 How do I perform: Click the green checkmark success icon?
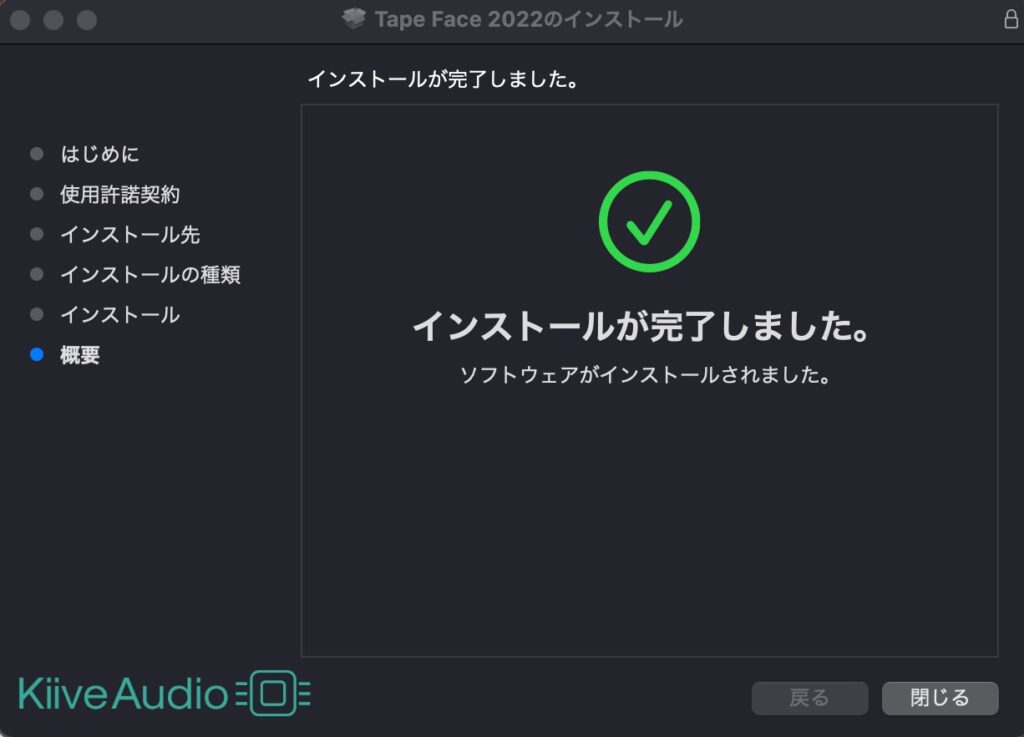(x=649, y=222)
